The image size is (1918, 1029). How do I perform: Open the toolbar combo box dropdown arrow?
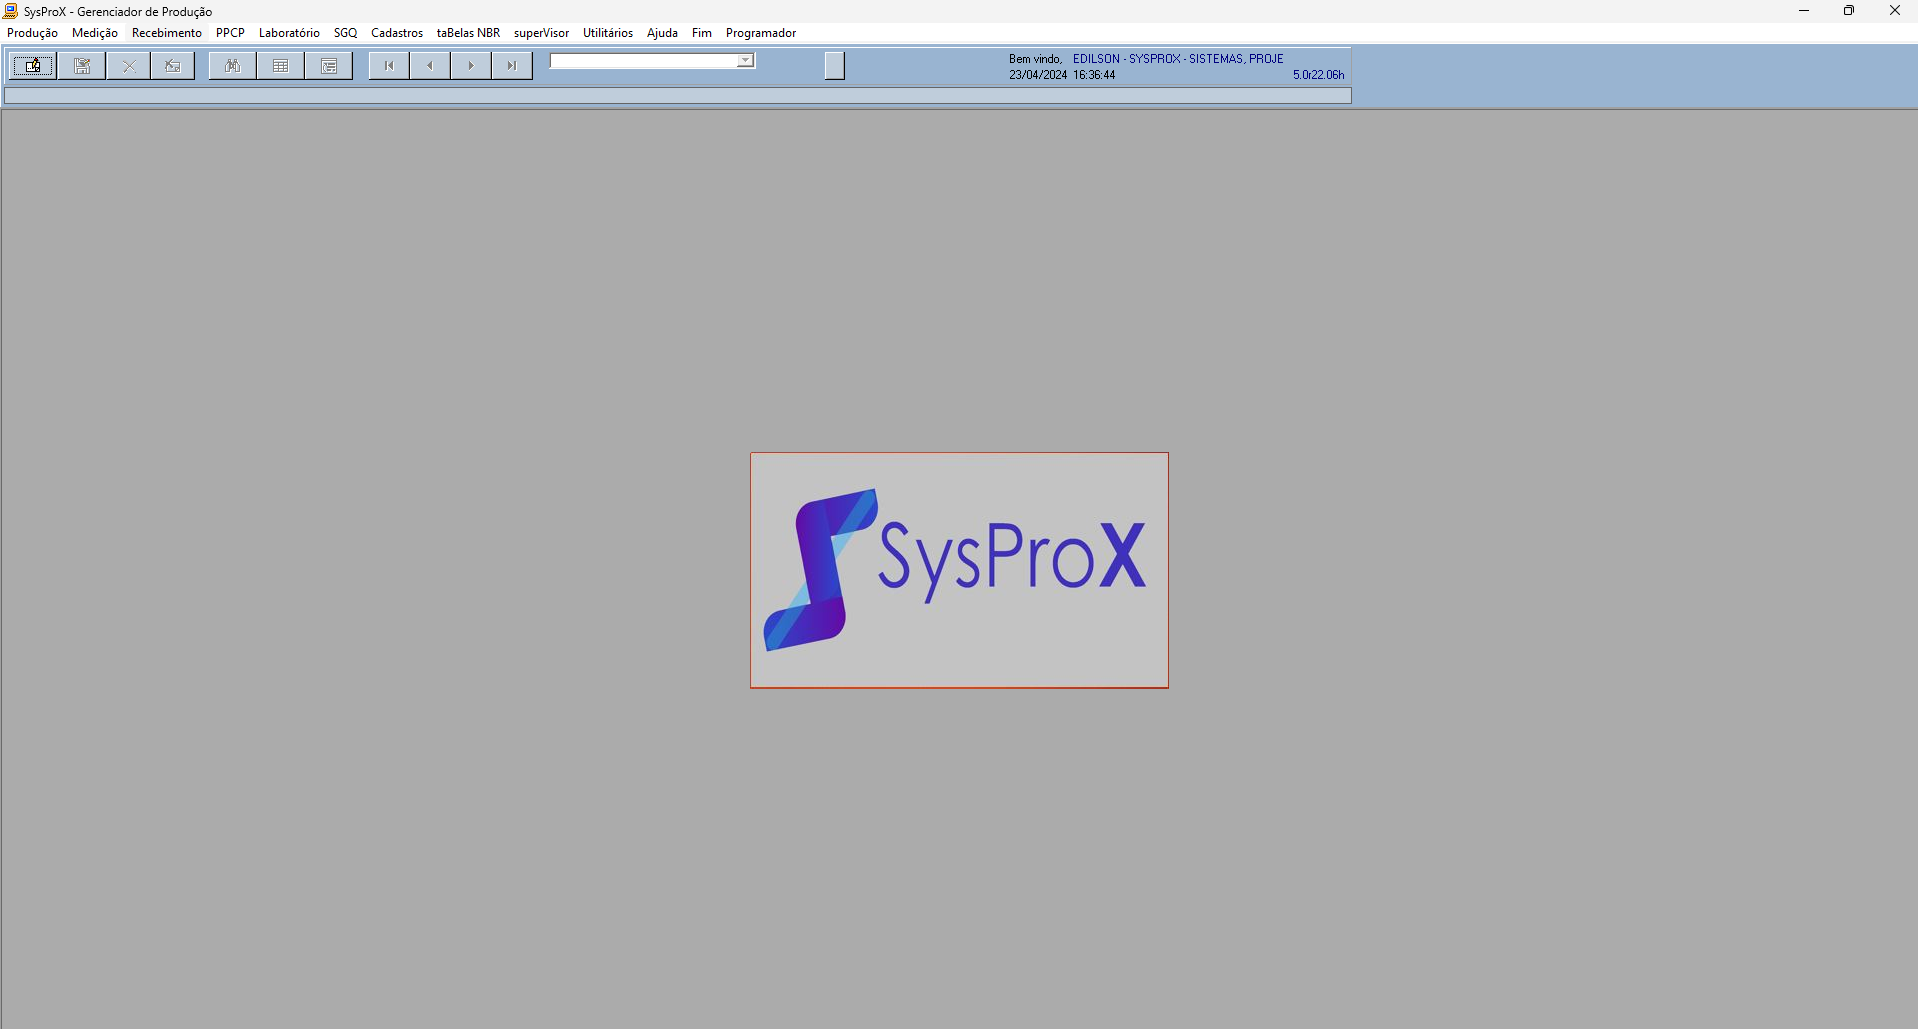746,61
